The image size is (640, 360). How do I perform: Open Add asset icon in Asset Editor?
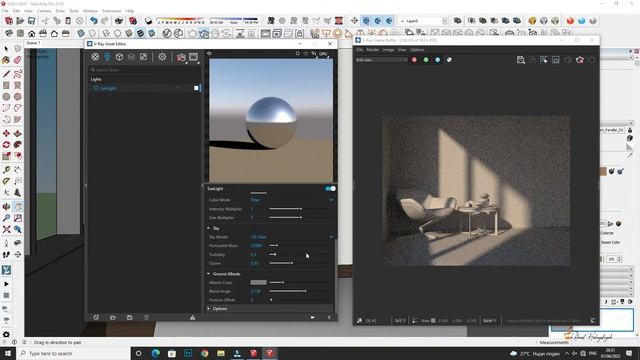[x=96, y=318]
